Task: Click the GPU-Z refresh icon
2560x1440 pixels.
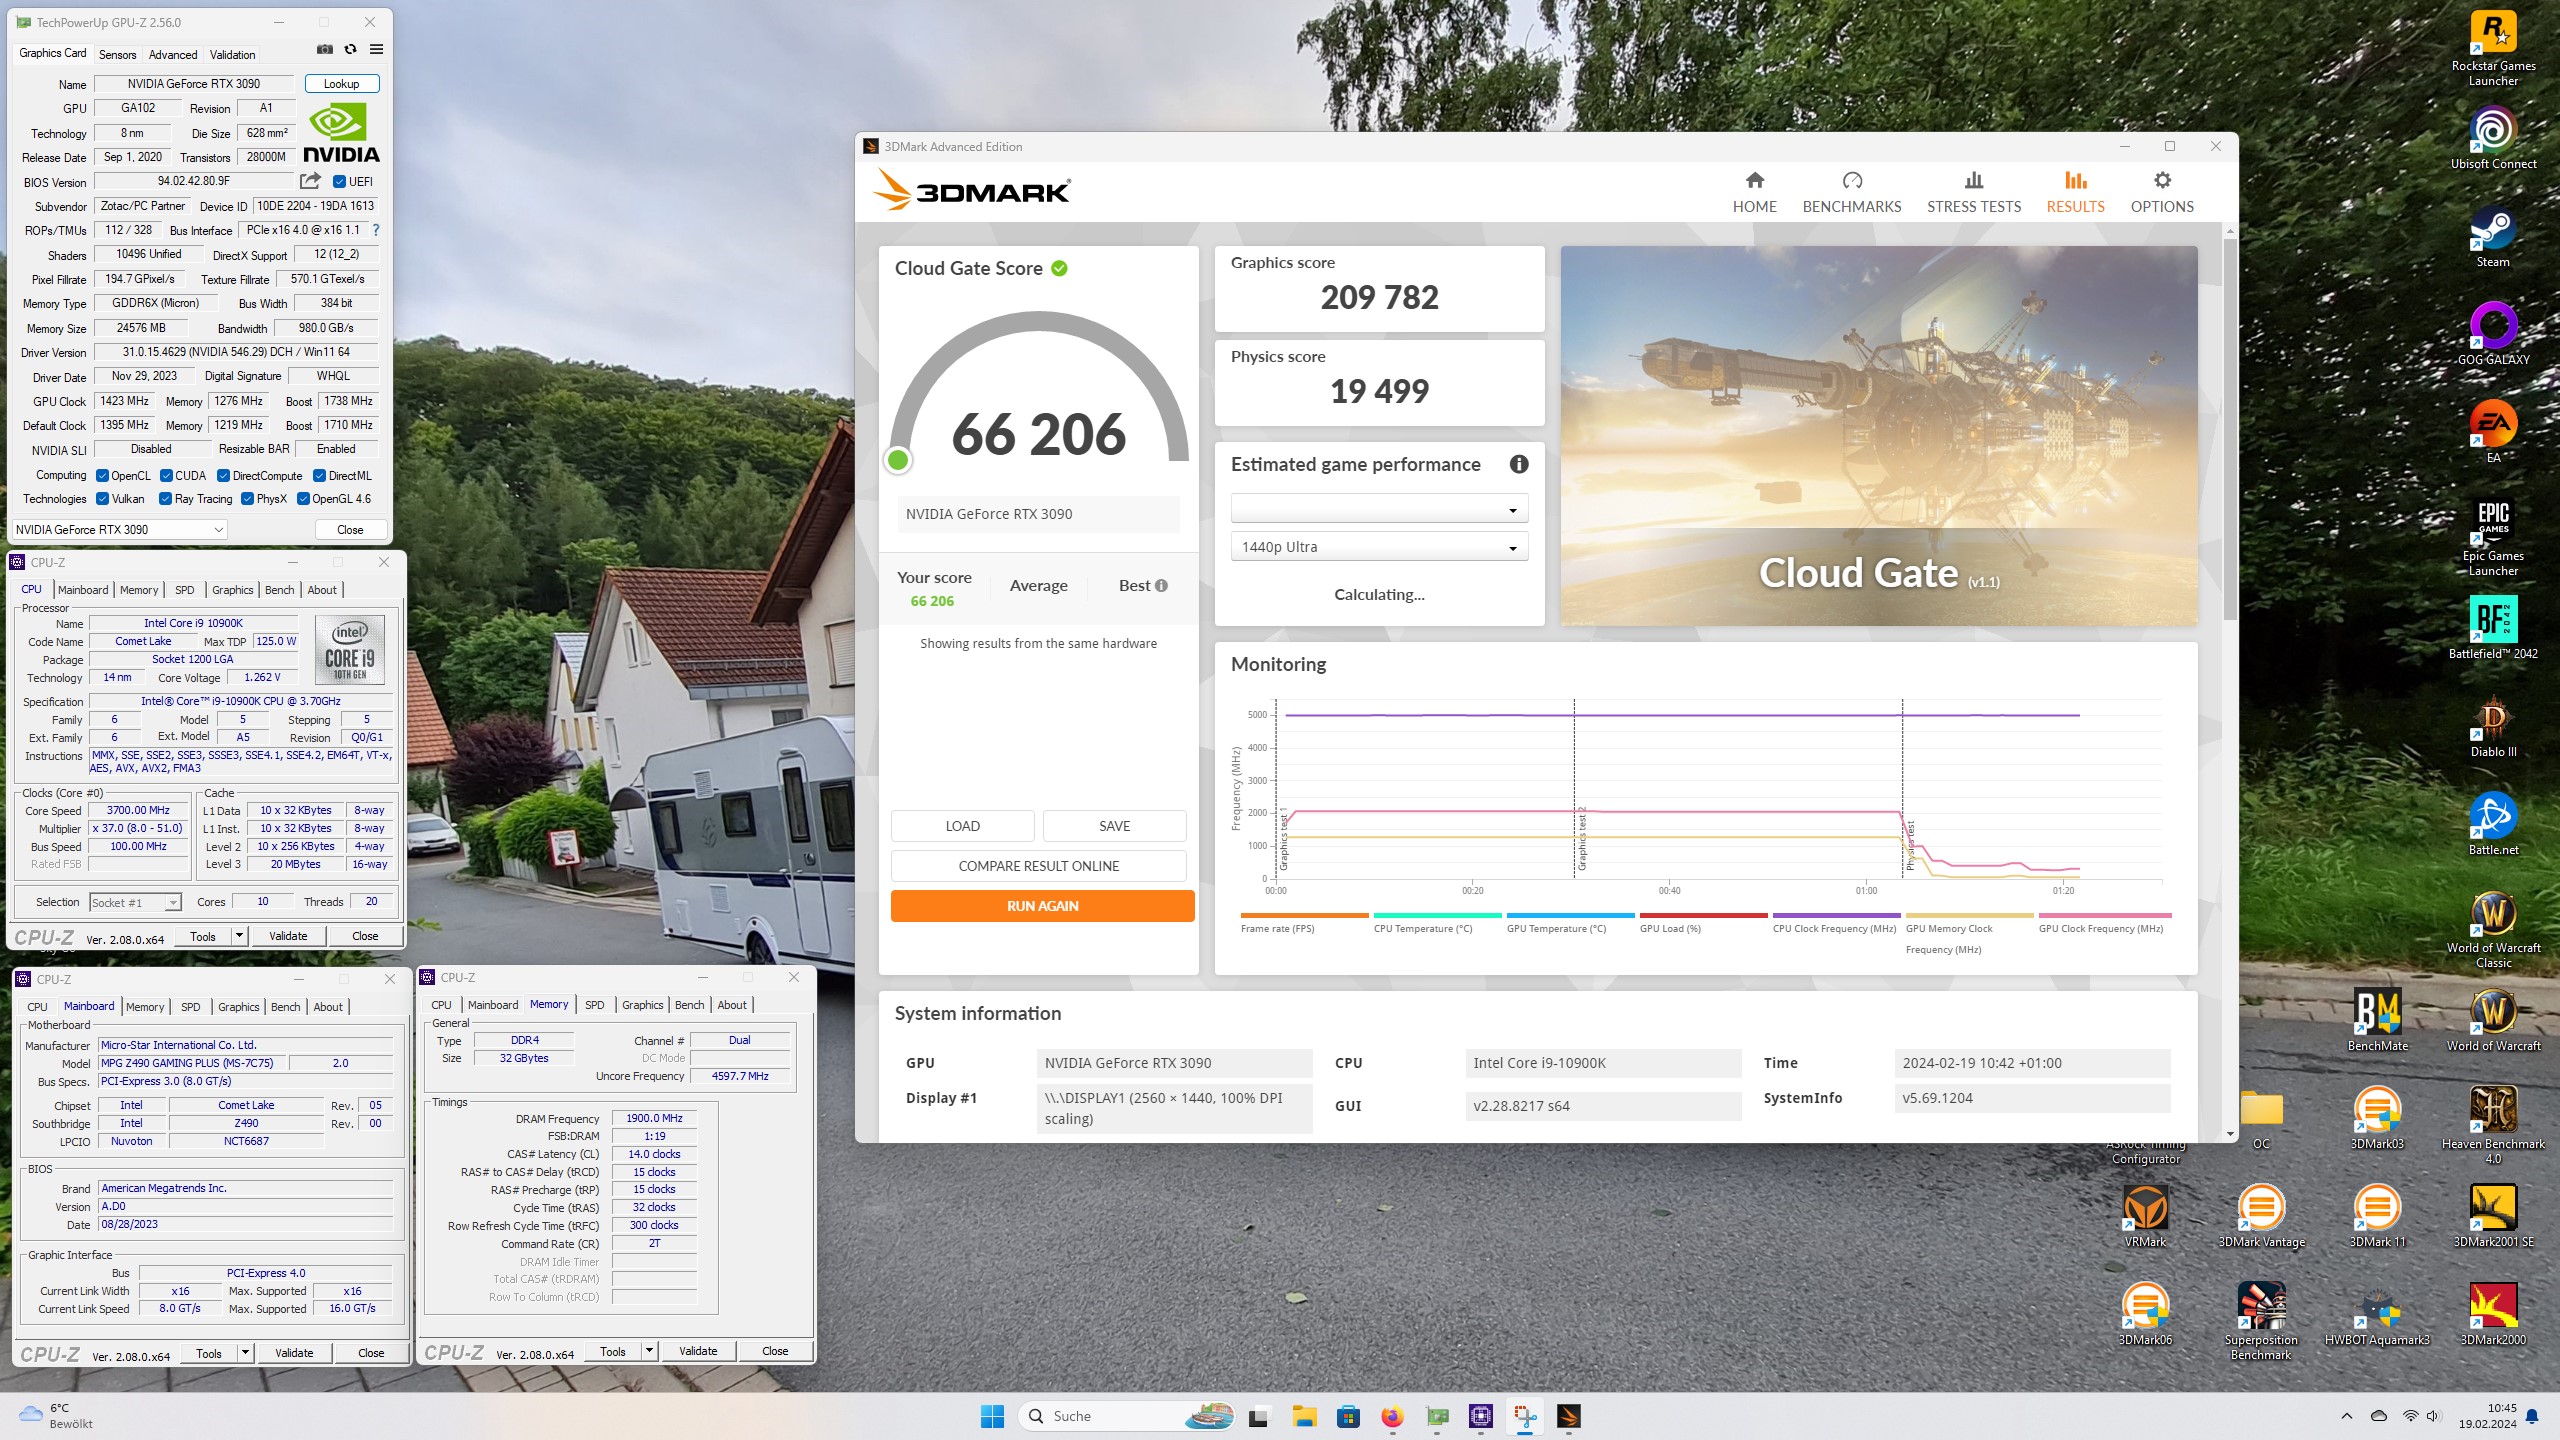Action: click(350, 49)
